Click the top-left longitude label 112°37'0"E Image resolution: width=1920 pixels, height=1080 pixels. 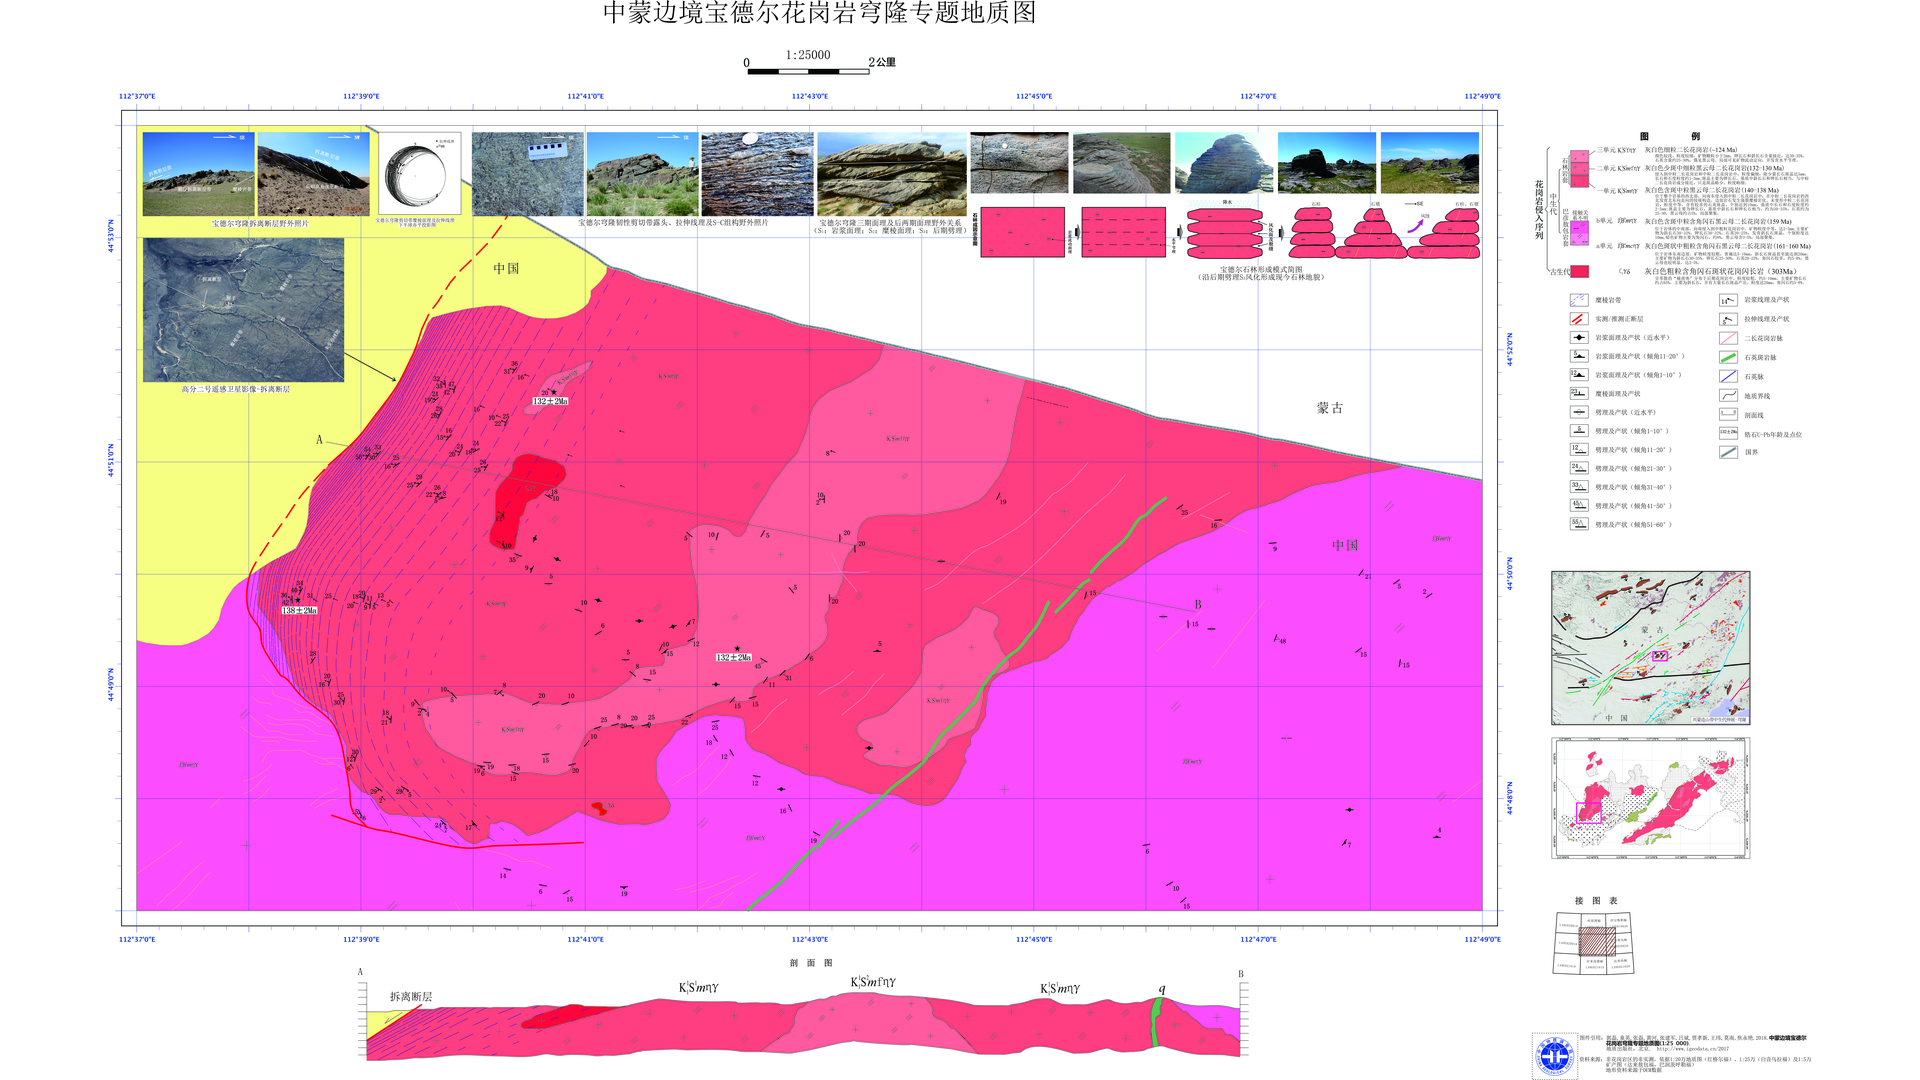137,97
